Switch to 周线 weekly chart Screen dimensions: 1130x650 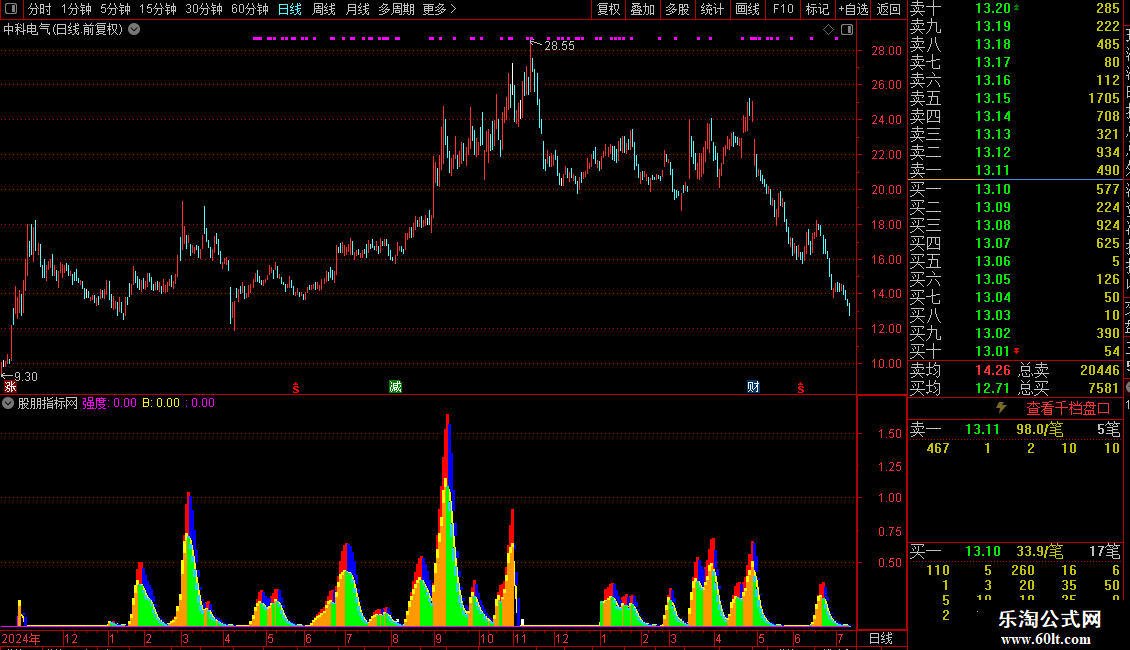tap(324, 9)
